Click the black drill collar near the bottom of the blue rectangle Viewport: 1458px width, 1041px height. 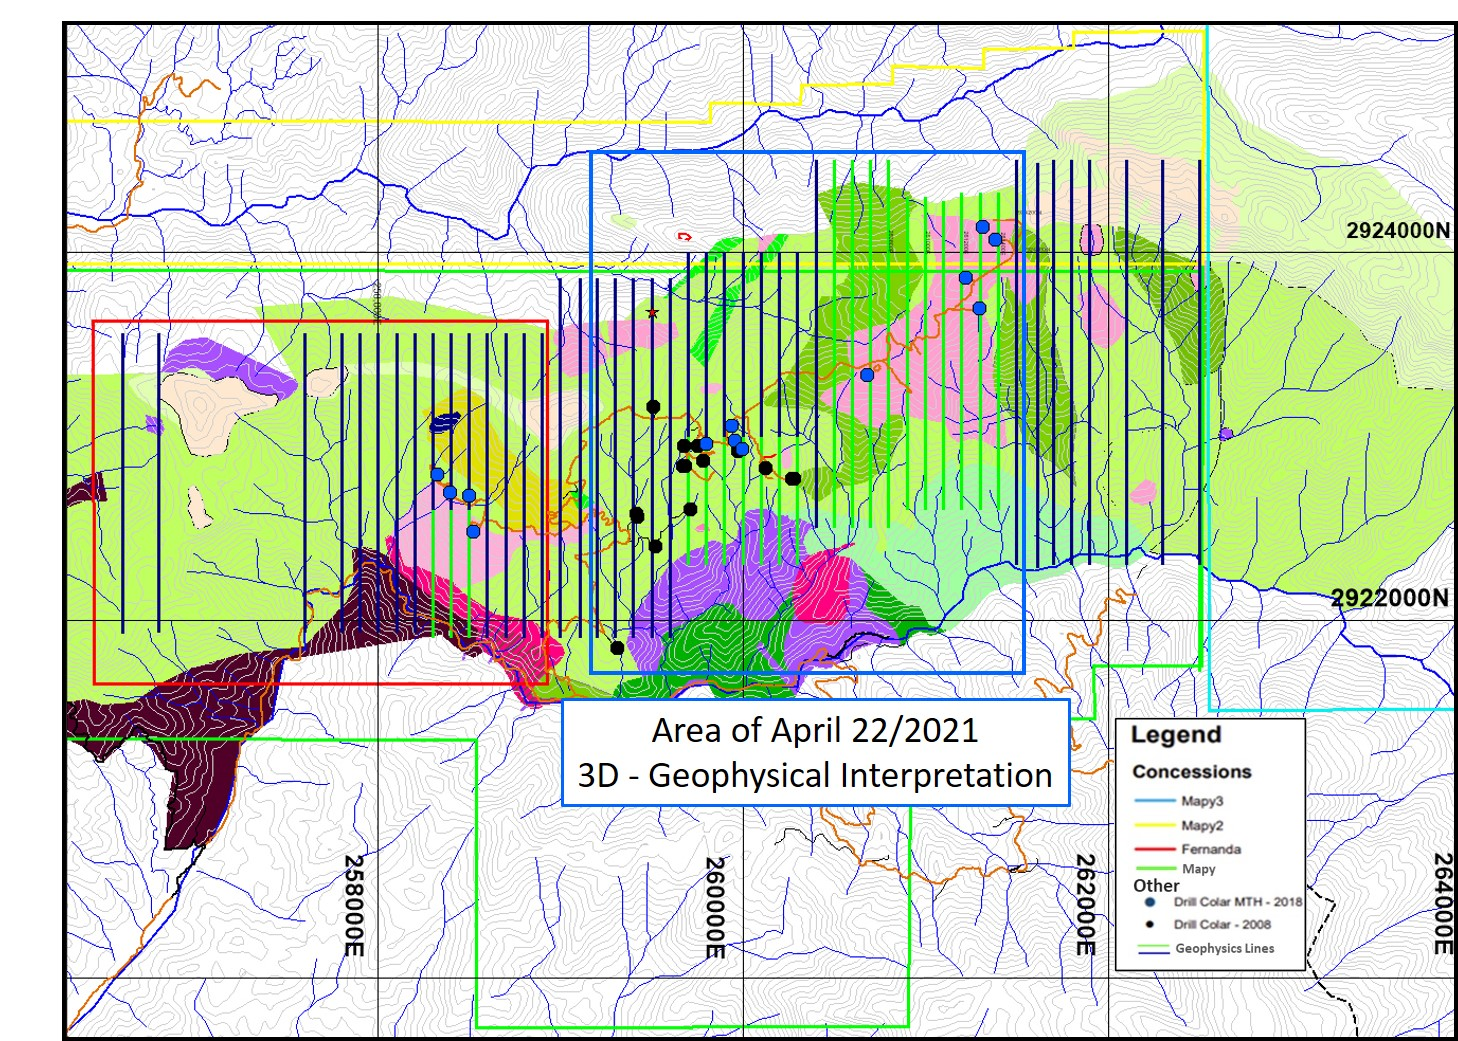617,648
